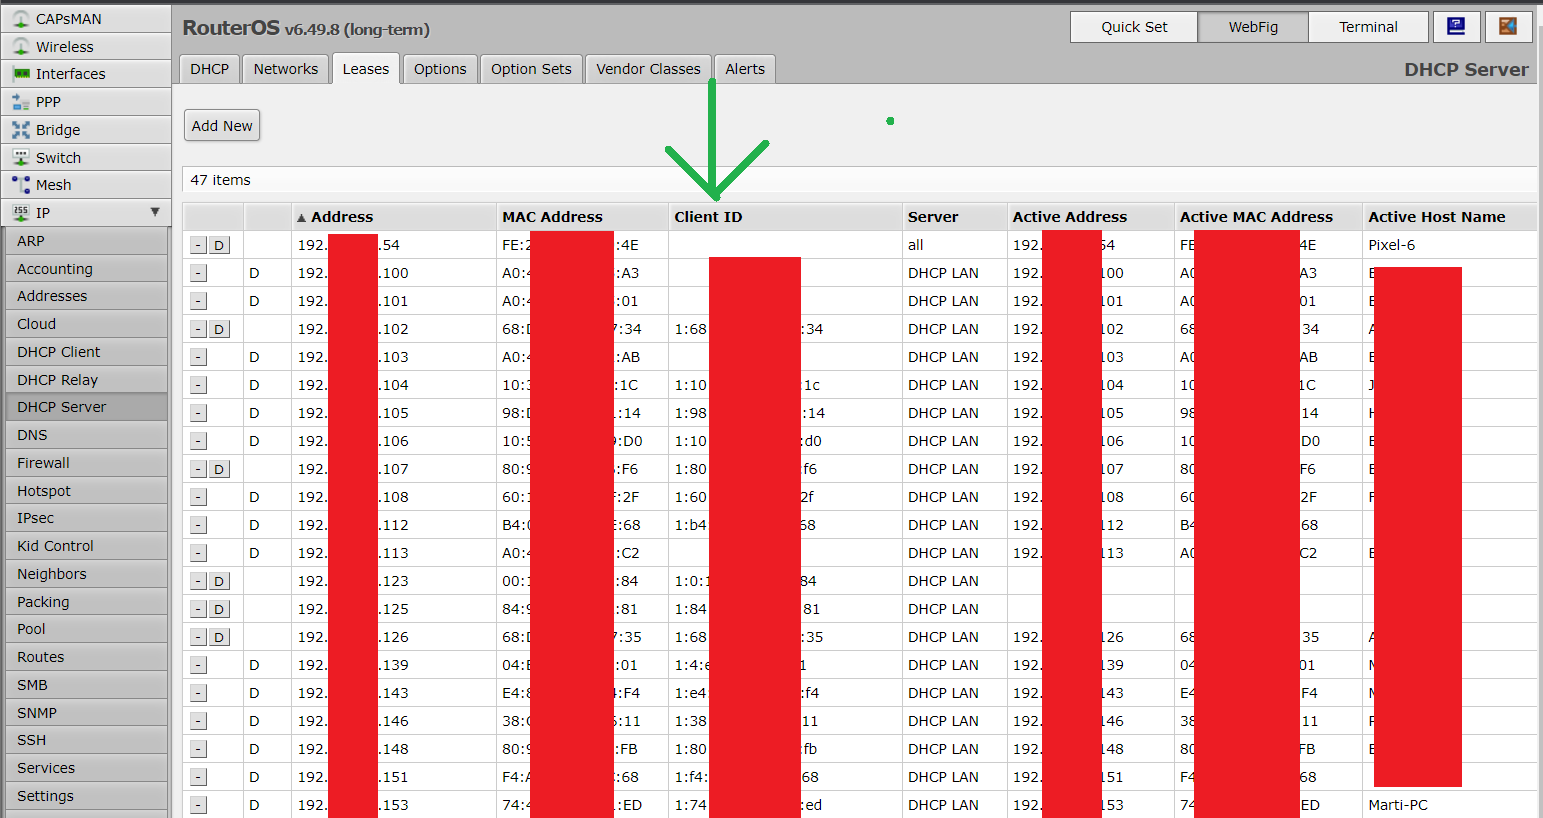The height and width of the screenshot is (818, 1543).
Task: Click the Bridge arrows icon in the sidebar
Action: [21, 130]
